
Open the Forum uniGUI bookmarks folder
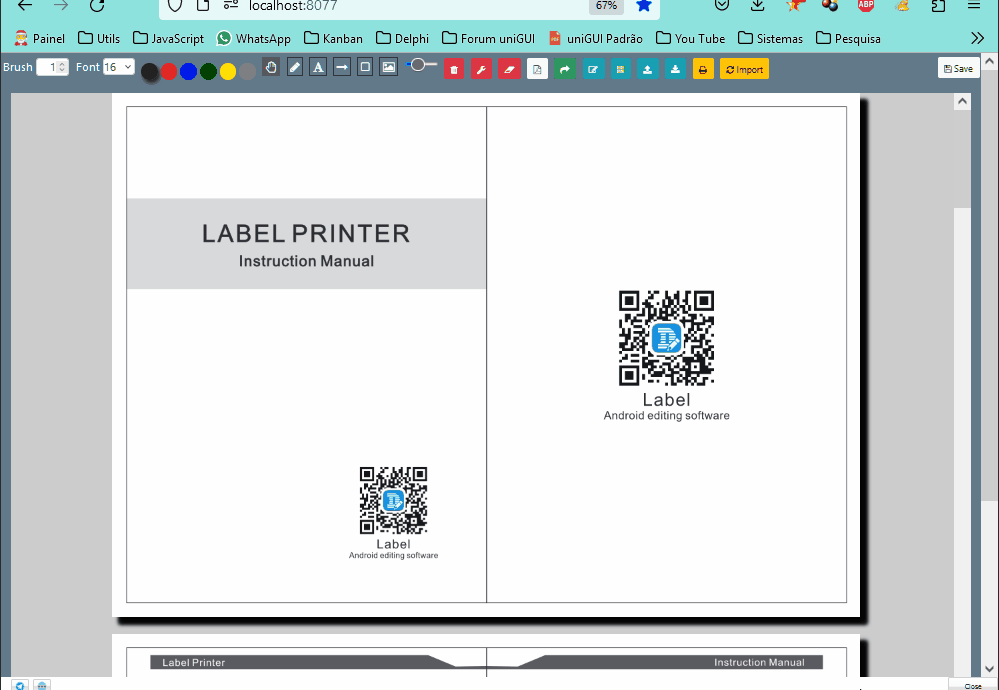(488, 38)
